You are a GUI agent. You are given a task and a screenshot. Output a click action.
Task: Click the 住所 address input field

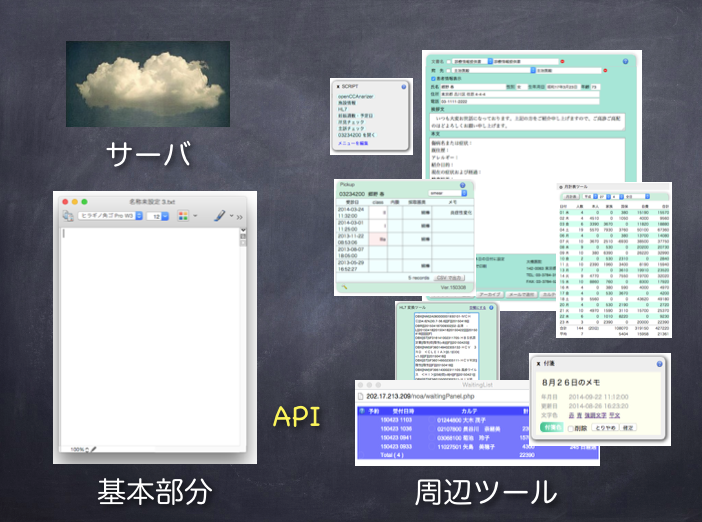pos(520,94)
